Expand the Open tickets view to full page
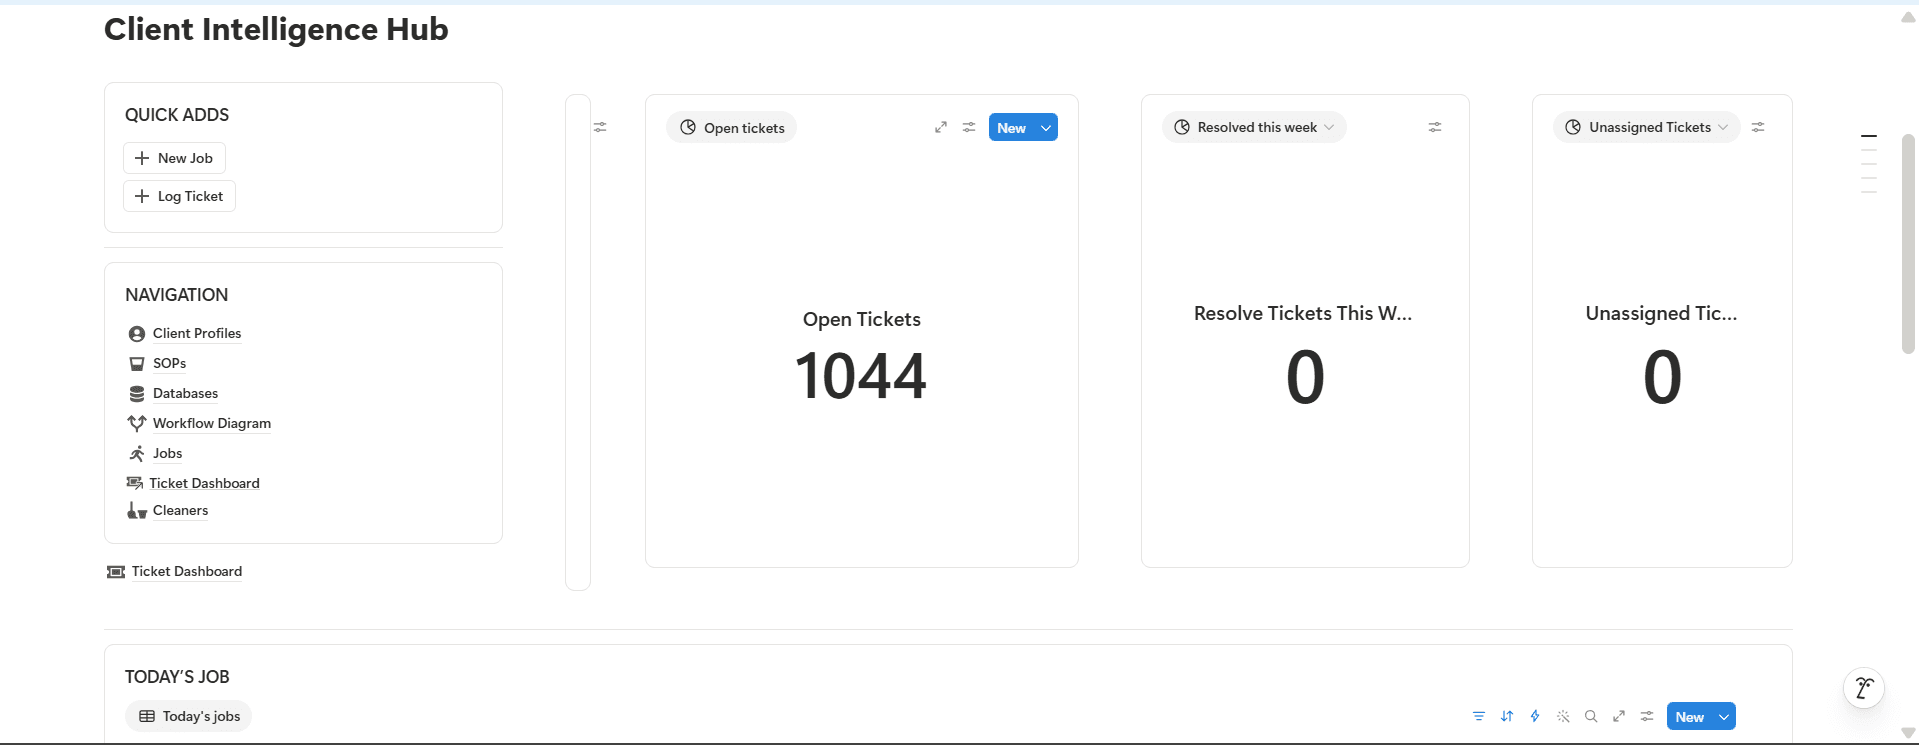Screen dimensions: 1919x745 point(941,127)
